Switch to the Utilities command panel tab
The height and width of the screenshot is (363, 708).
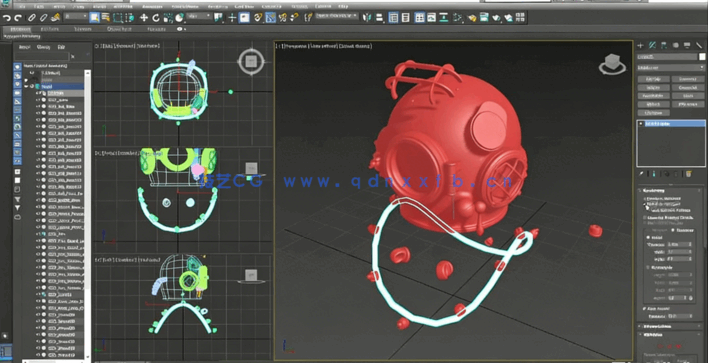tap(699, 45)
